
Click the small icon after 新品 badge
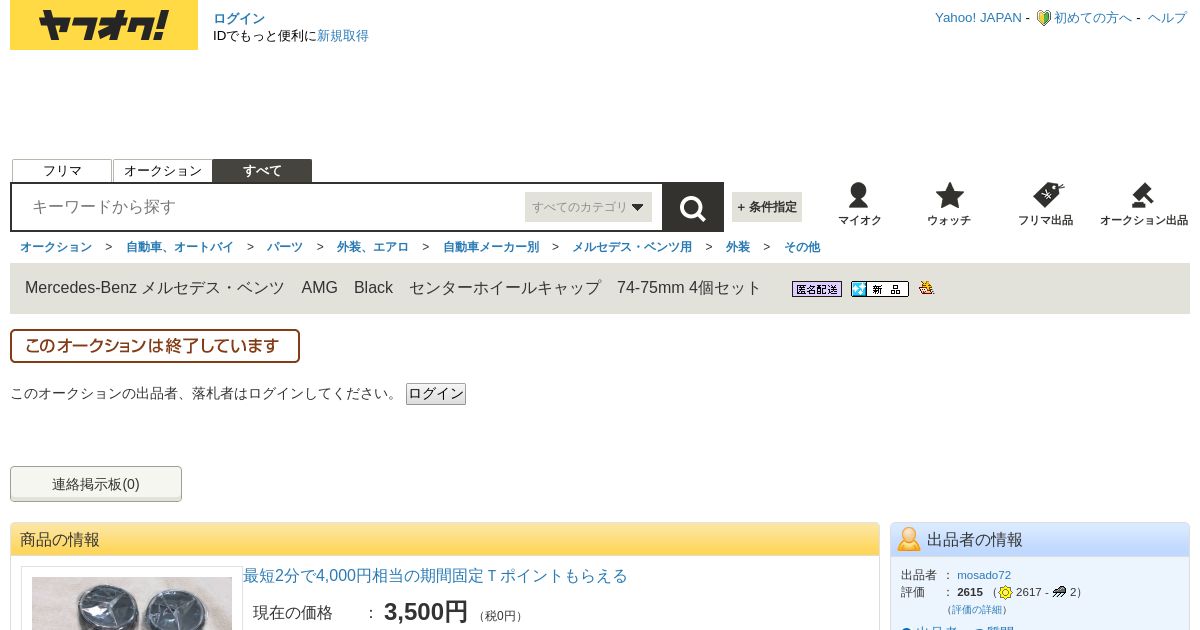point(927,288)
